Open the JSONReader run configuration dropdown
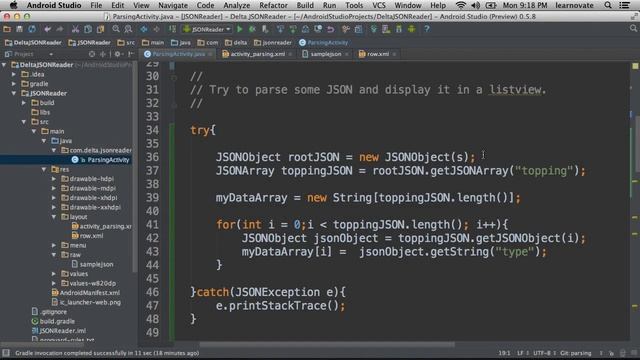 tap(207, 29)
